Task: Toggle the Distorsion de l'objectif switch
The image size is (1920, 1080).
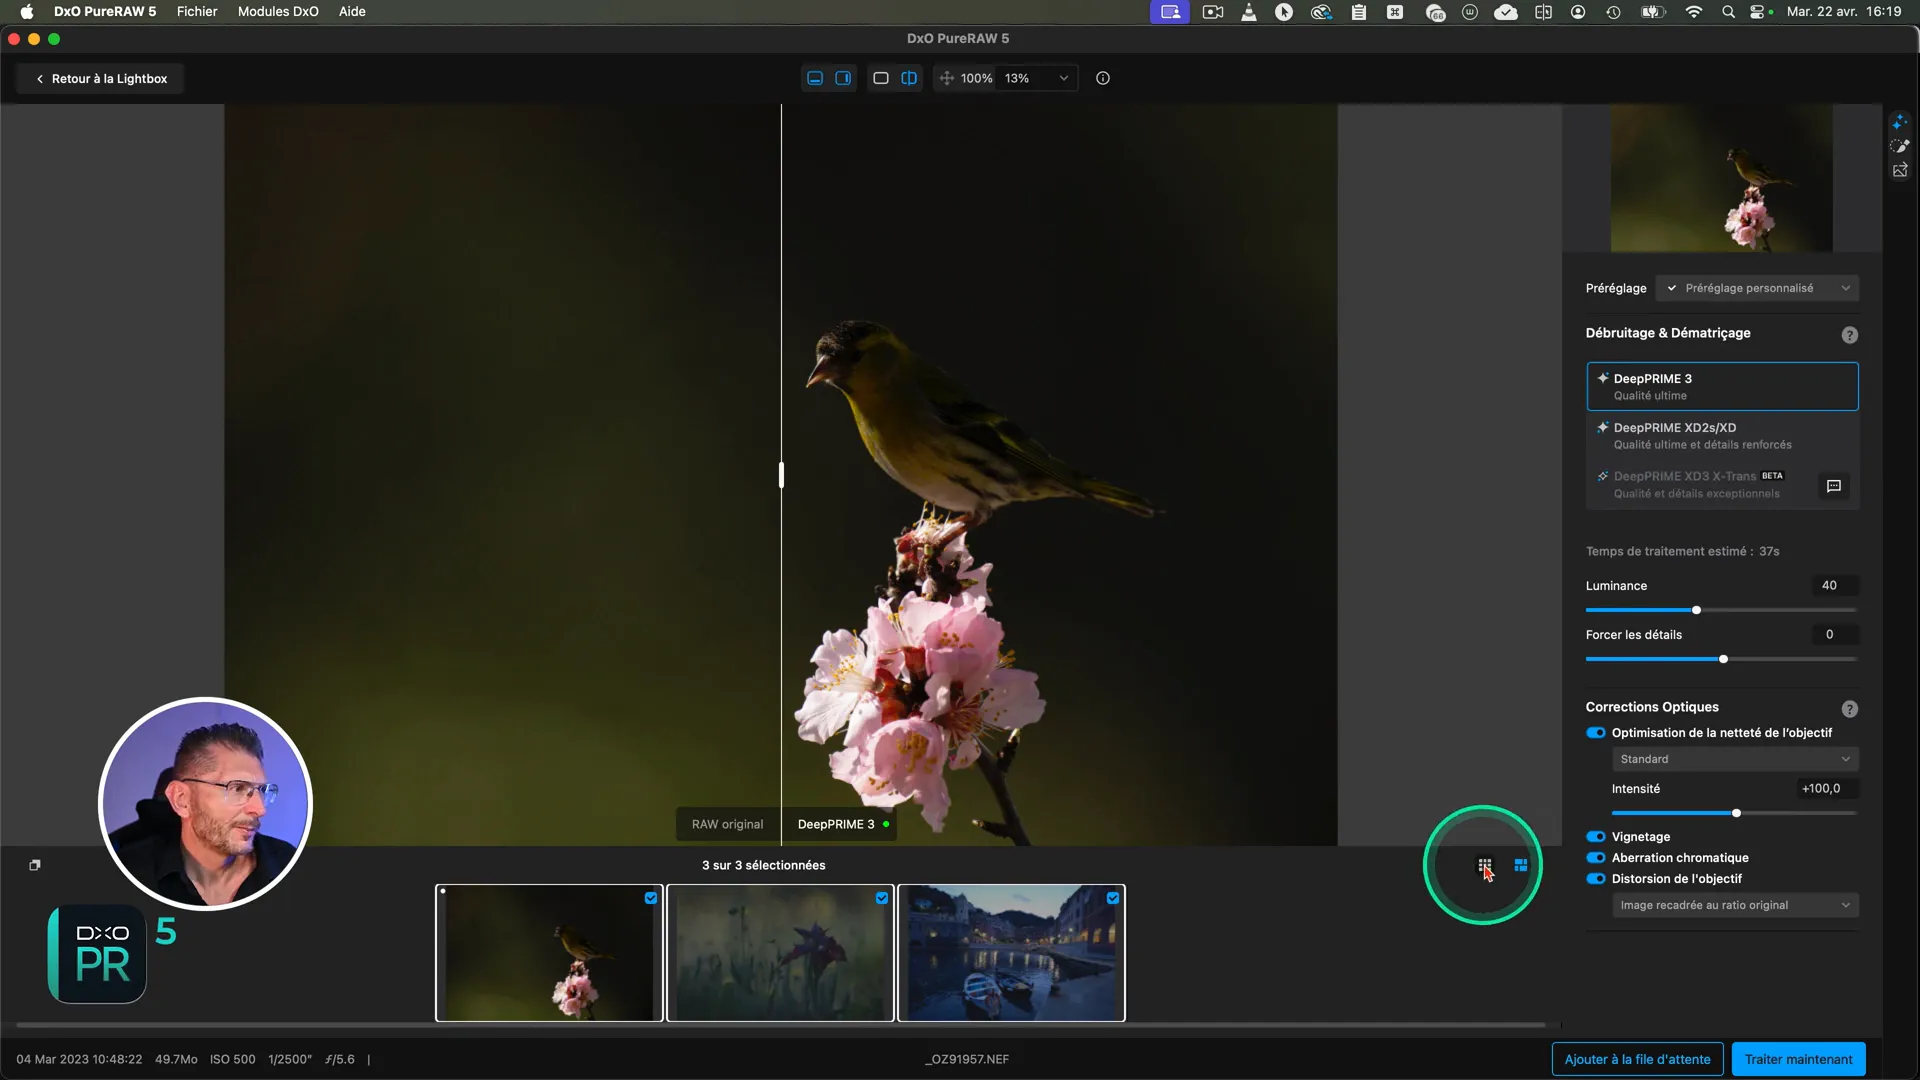Action: [1596, 879]
